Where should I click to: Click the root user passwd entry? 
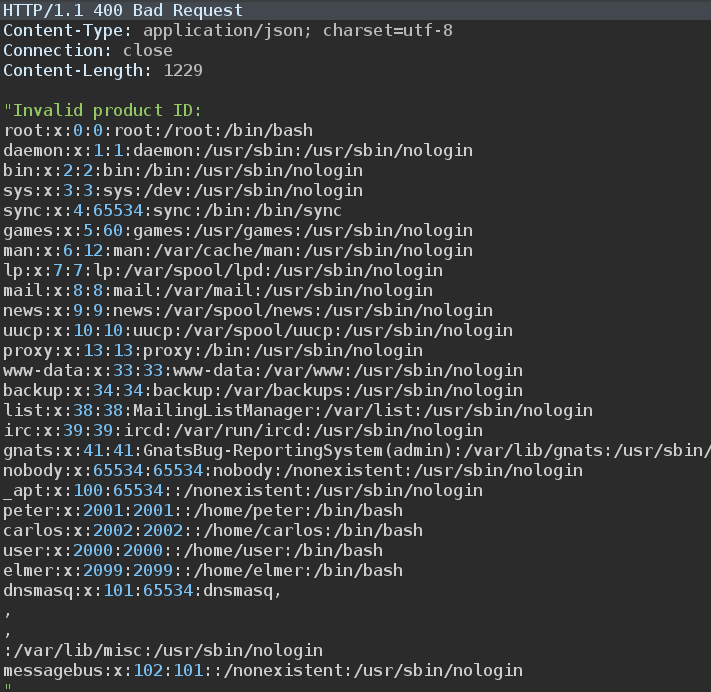tap(158, 131)
